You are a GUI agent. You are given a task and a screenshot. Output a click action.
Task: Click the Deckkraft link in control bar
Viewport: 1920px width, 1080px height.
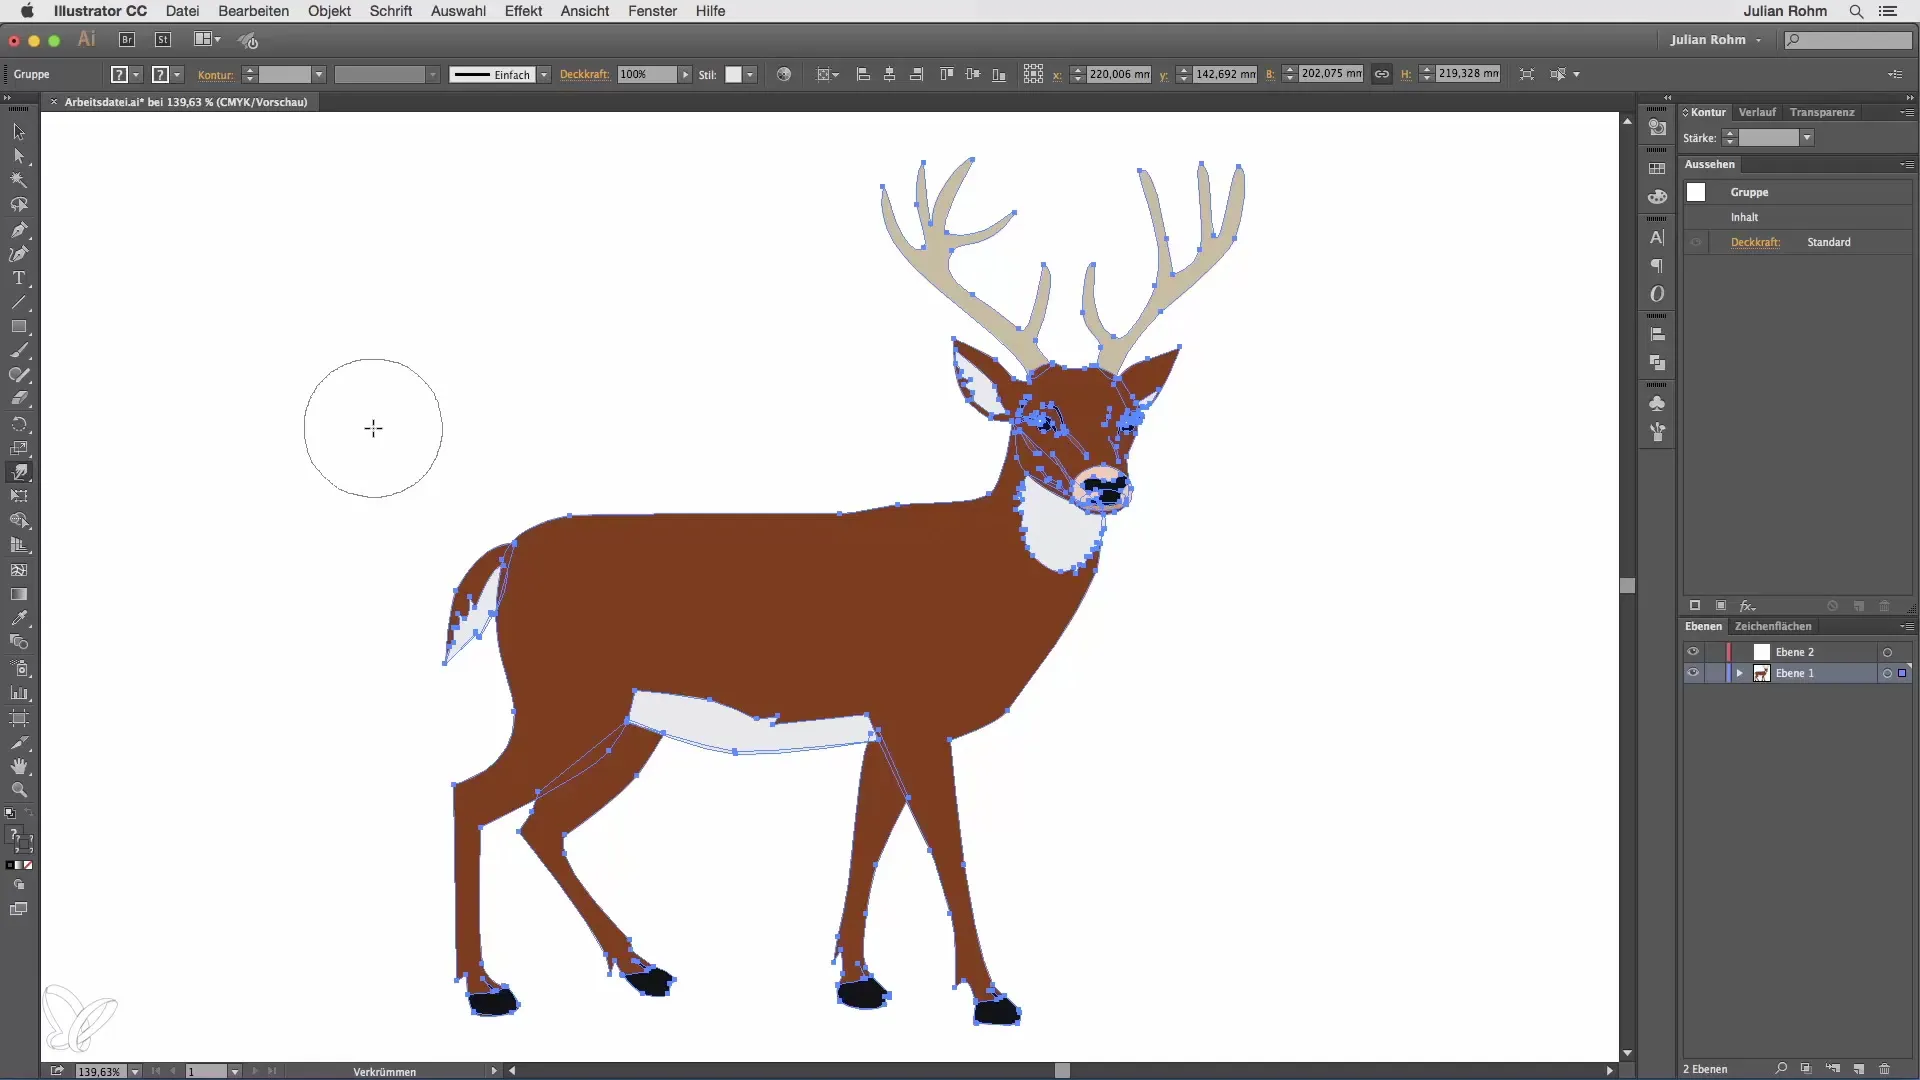click(x=584, y=75)
